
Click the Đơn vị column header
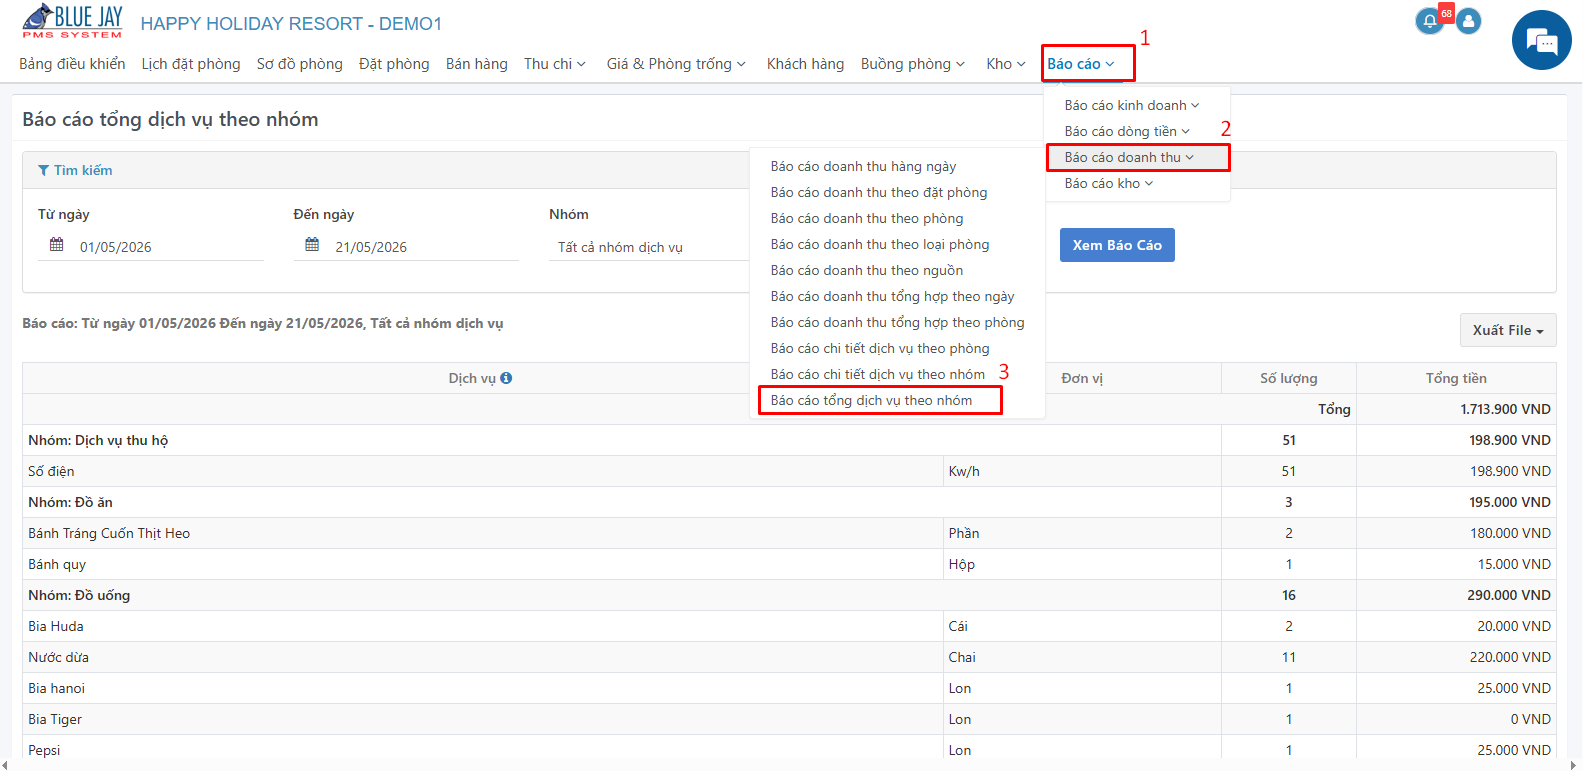click(1082, 378)
